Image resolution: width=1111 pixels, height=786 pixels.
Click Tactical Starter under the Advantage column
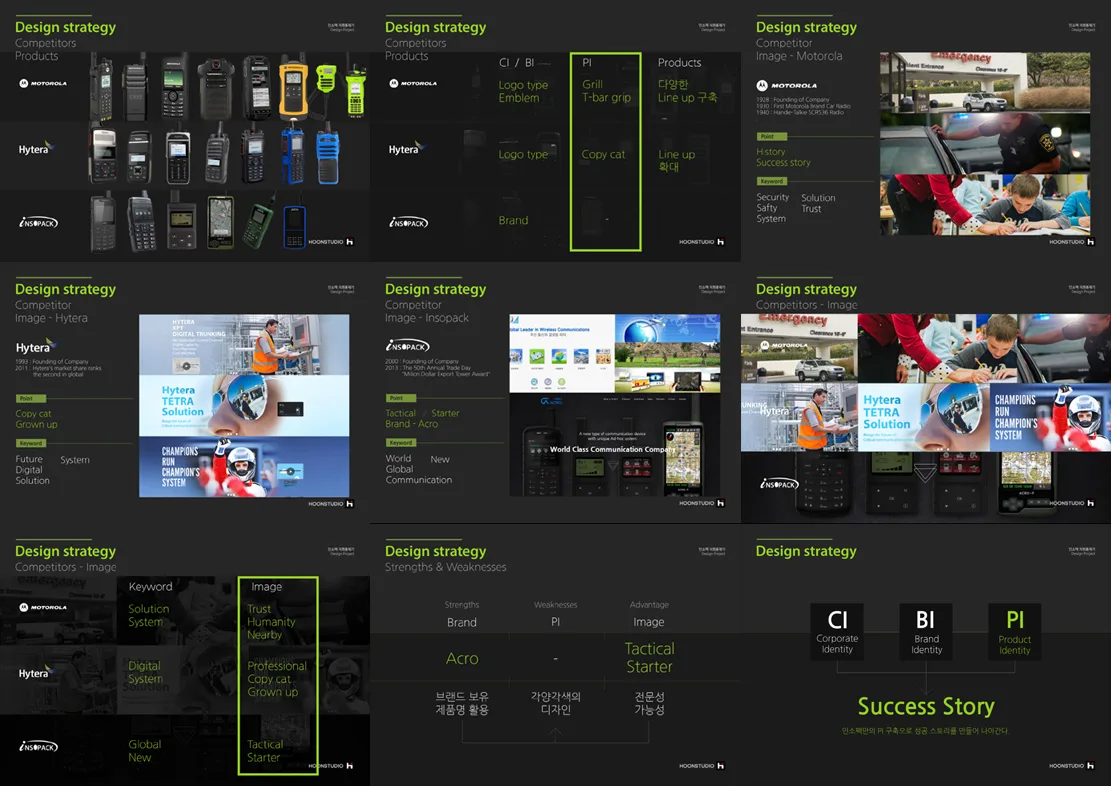649,658
